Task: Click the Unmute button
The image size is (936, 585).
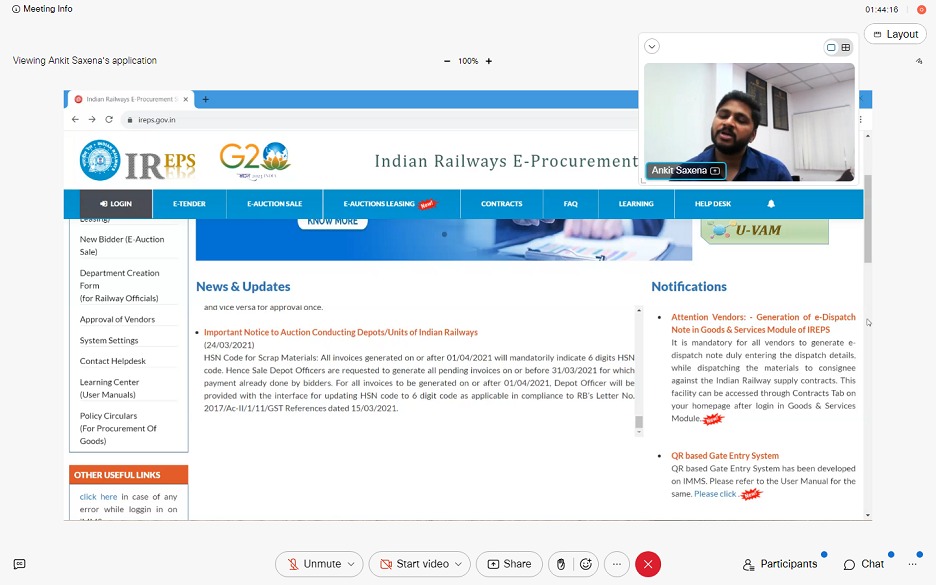Action: 314,564
